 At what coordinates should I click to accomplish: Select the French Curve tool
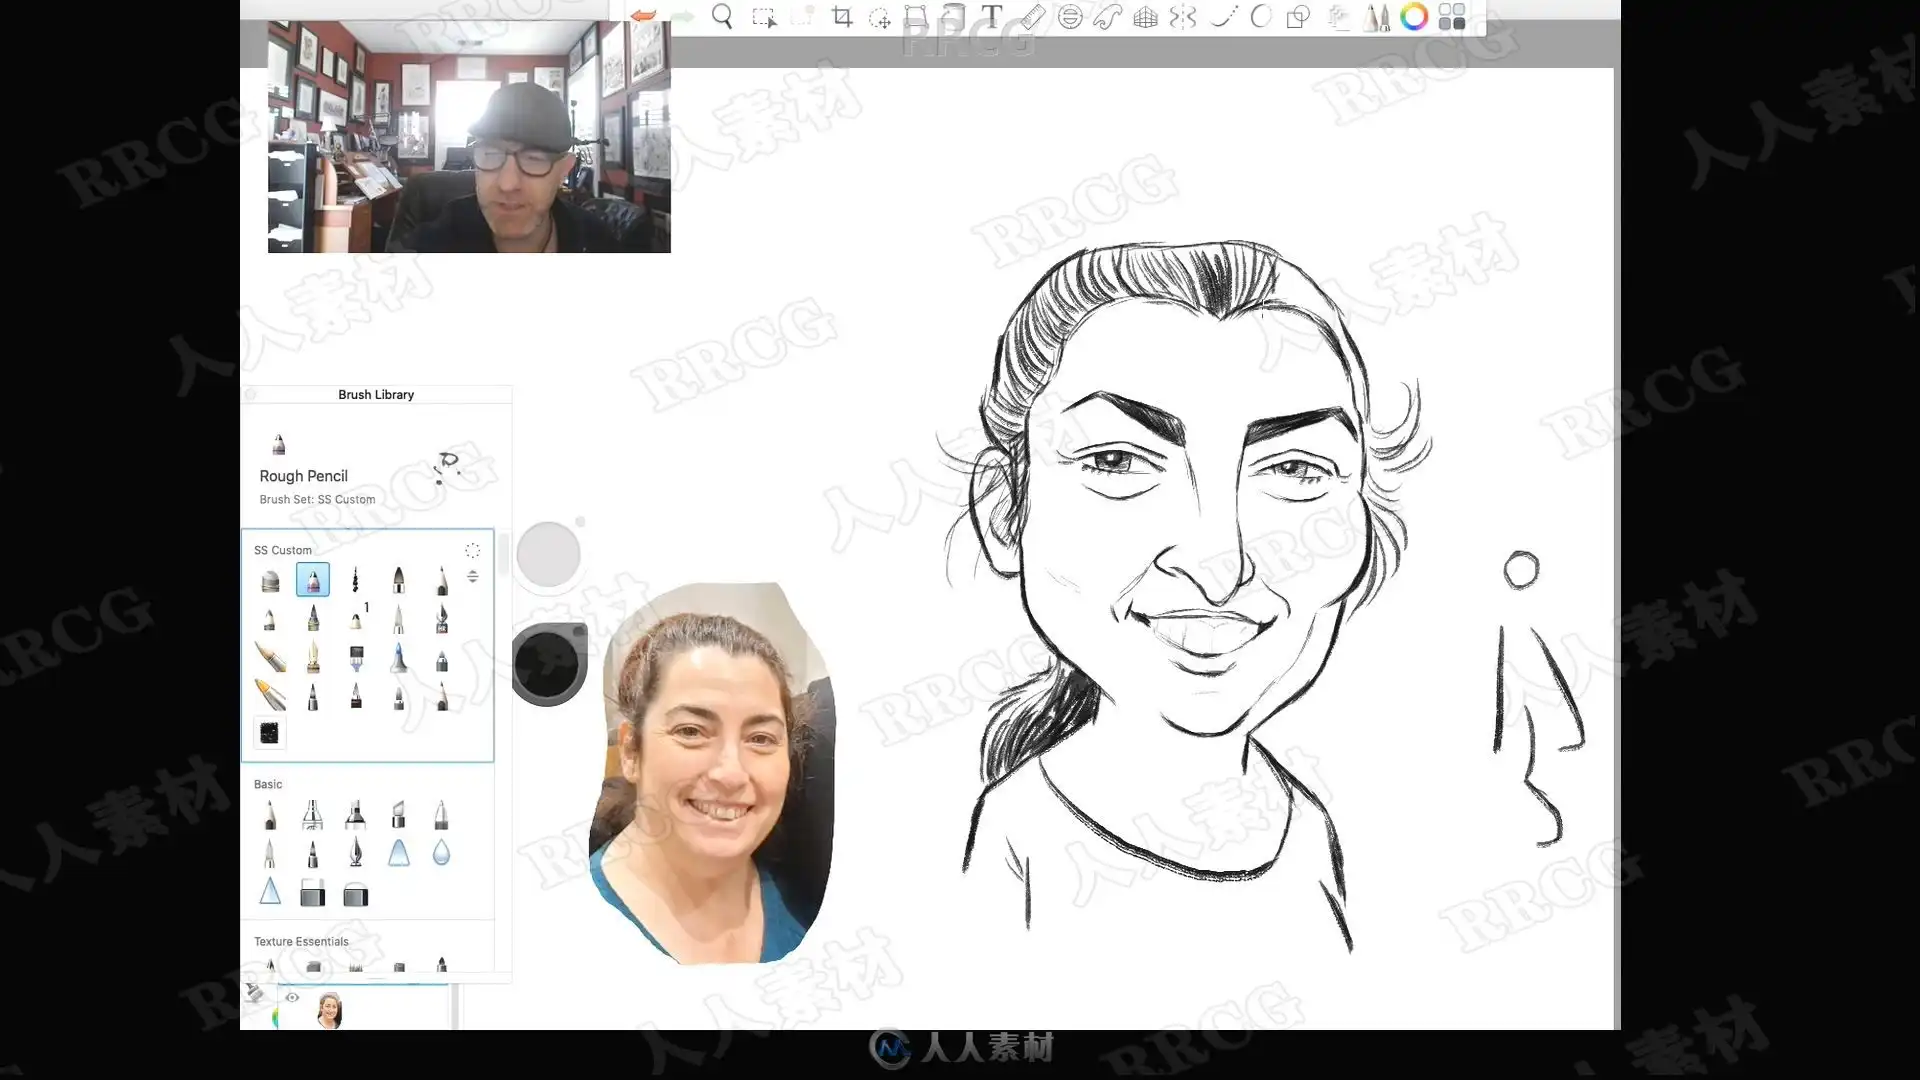click(1108, 16)
